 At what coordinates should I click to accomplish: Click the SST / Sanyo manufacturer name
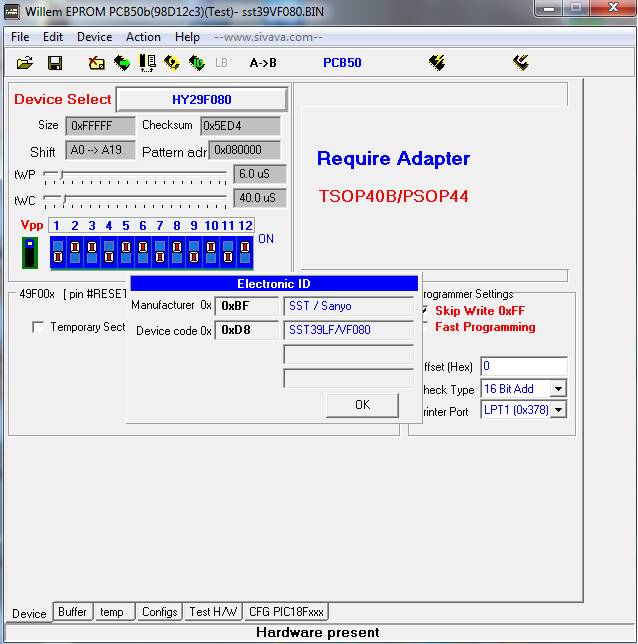[348, 306]
